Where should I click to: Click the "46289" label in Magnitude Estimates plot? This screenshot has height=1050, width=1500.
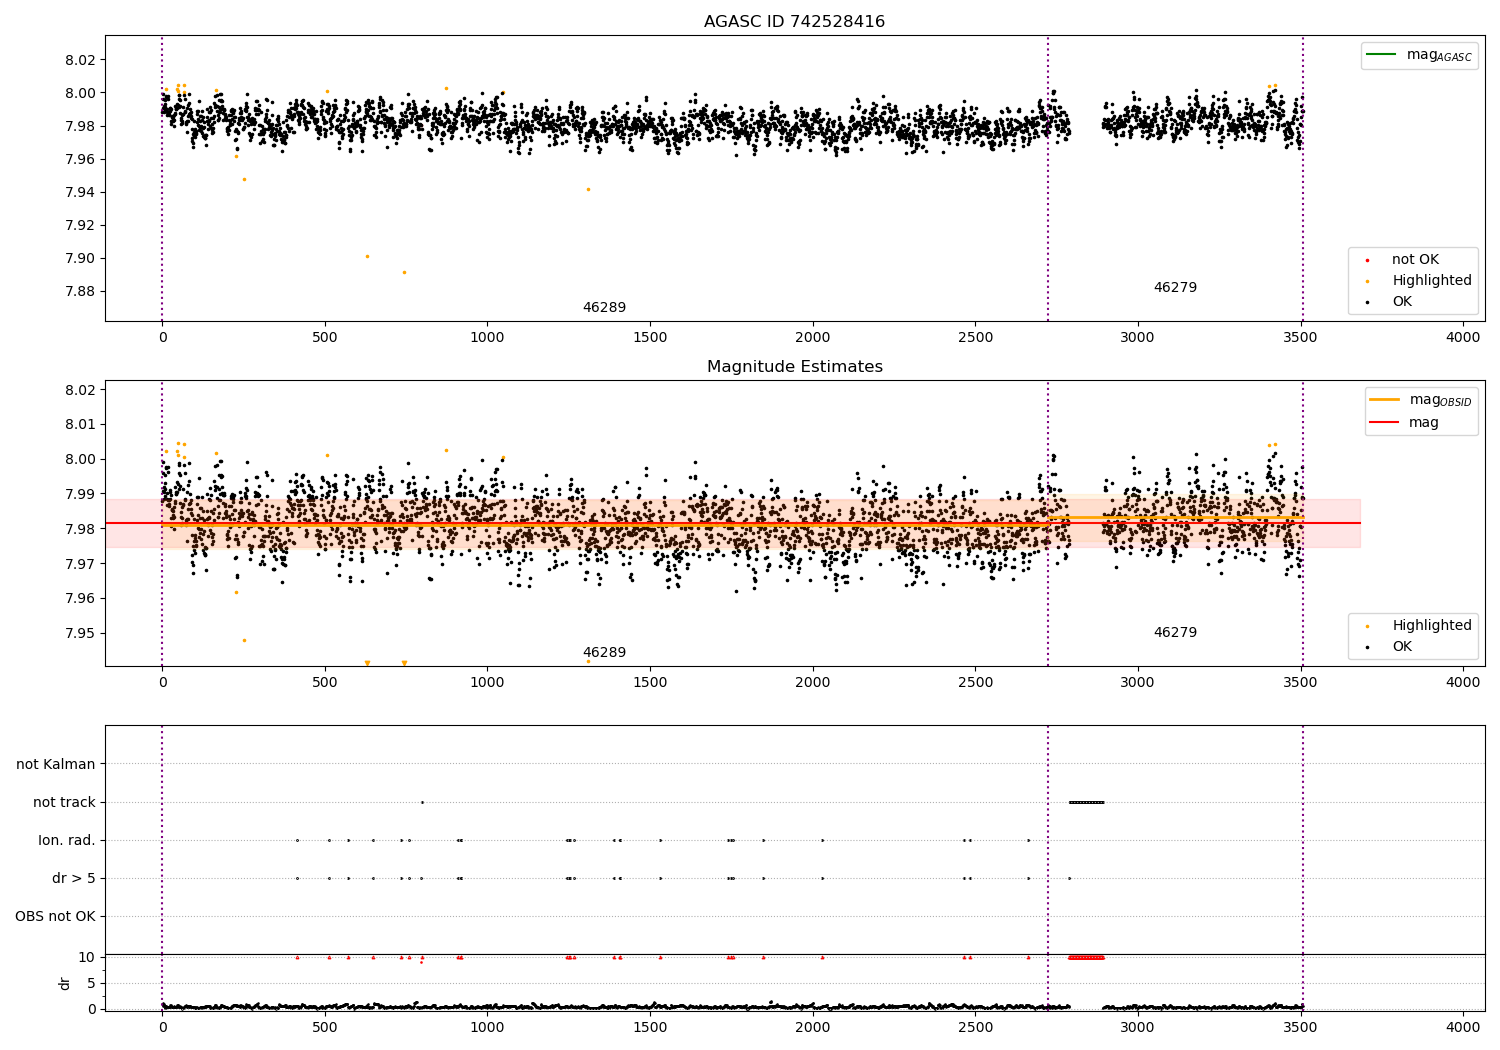coord(604,652)
